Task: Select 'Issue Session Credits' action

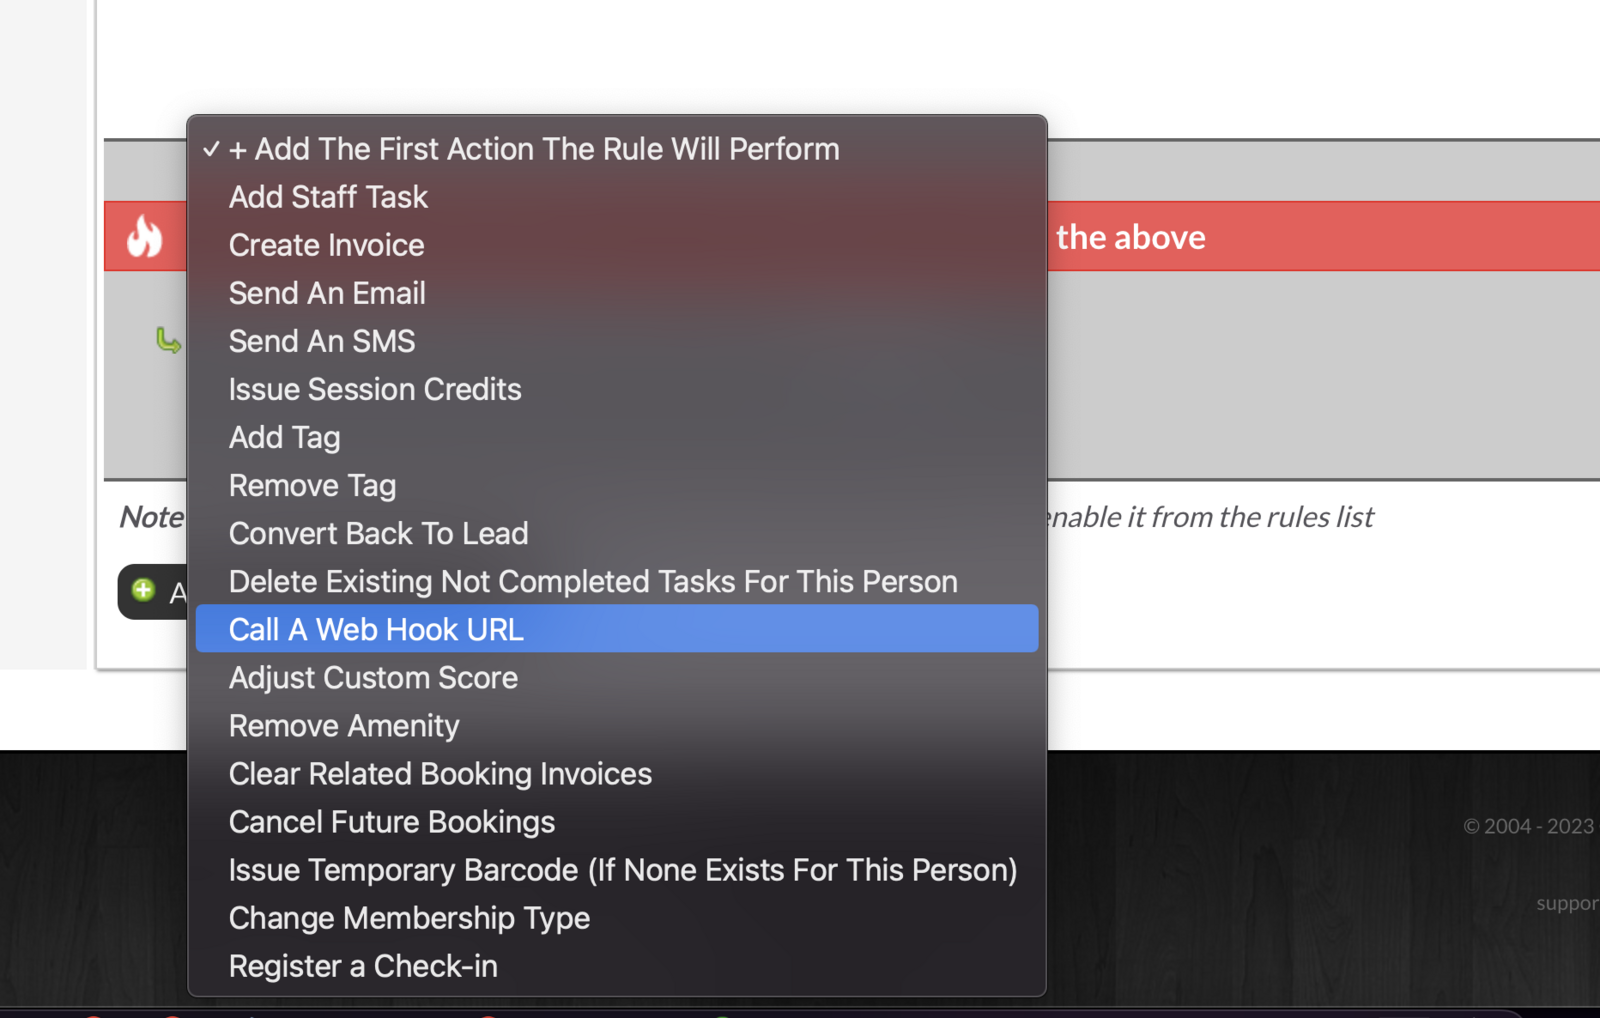Action: (375, 389)
